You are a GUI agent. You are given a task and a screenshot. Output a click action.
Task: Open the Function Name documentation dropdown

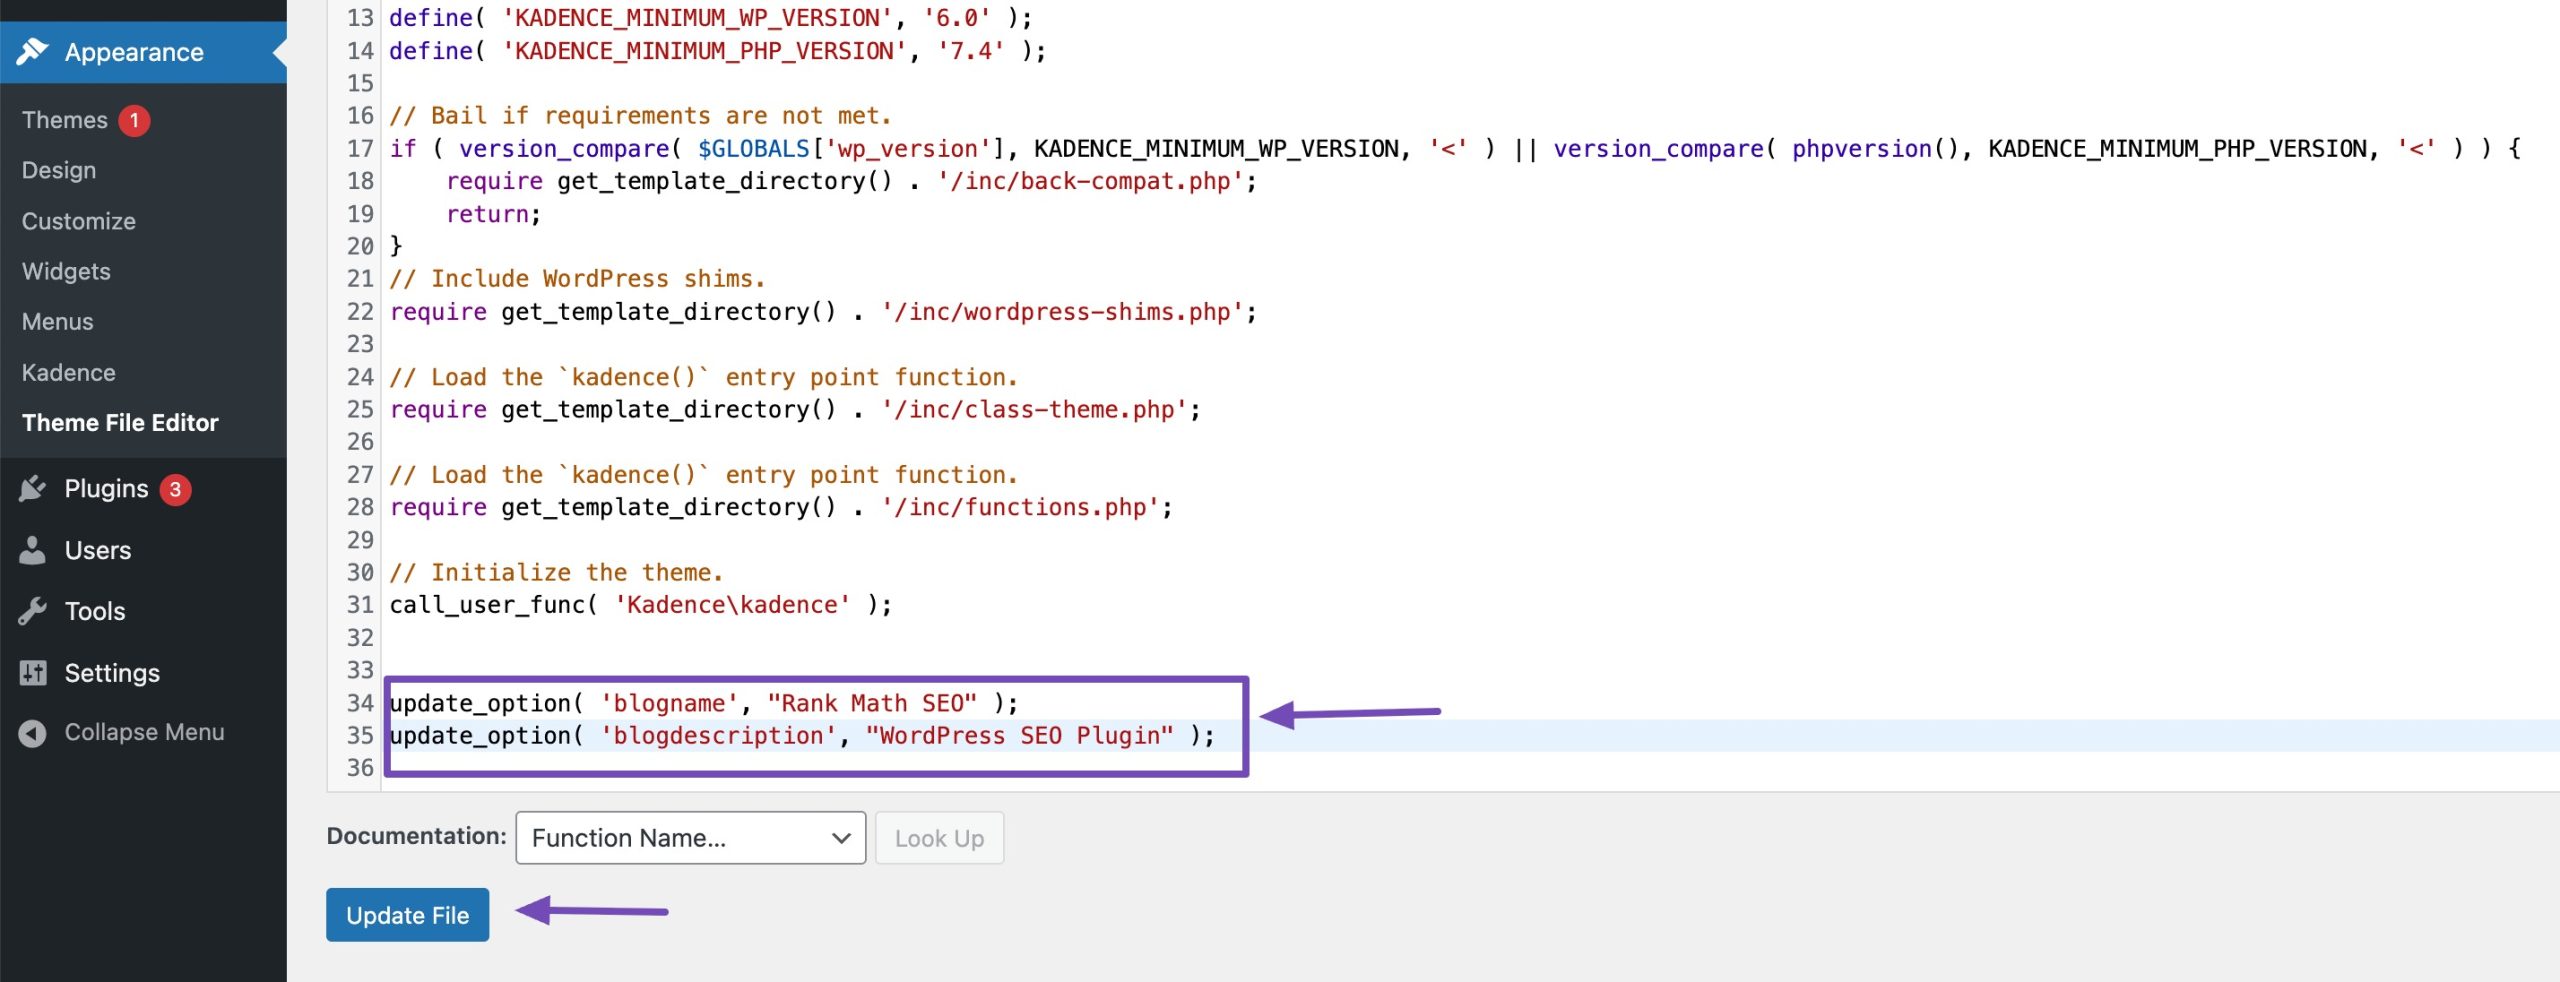tap(690, 838)
